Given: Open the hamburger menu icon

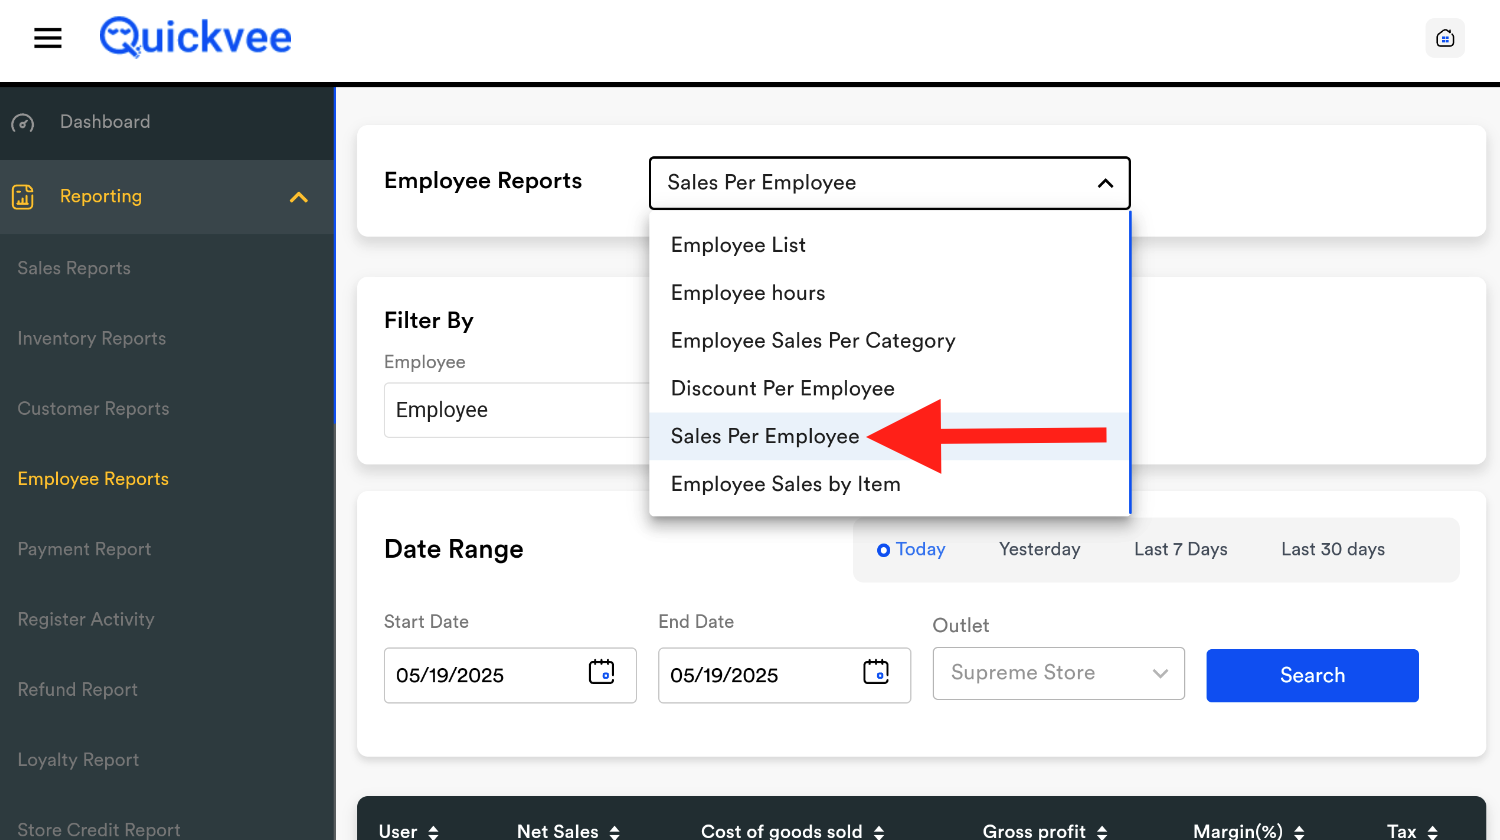Looking at the screenshot, I should point(48,38).
